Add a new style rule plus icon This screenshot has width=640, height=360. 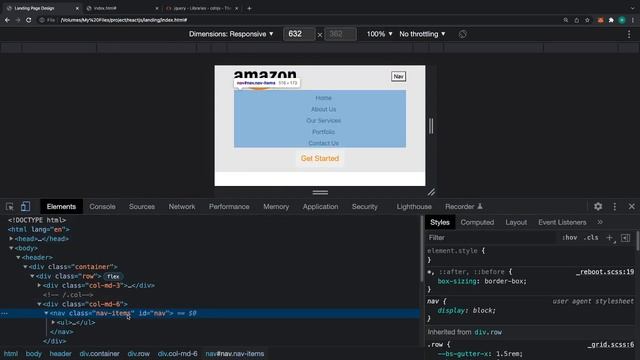click(610, 238)
